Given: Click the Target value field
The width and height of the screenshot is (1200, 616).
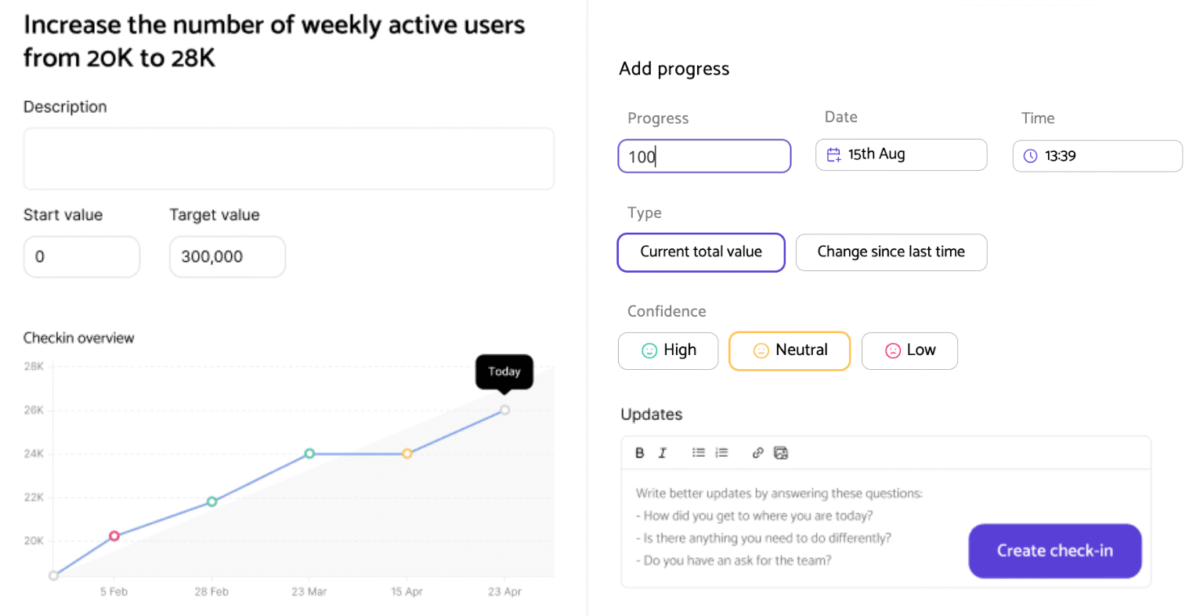Looking at the screenshot, I should [227, 257].
